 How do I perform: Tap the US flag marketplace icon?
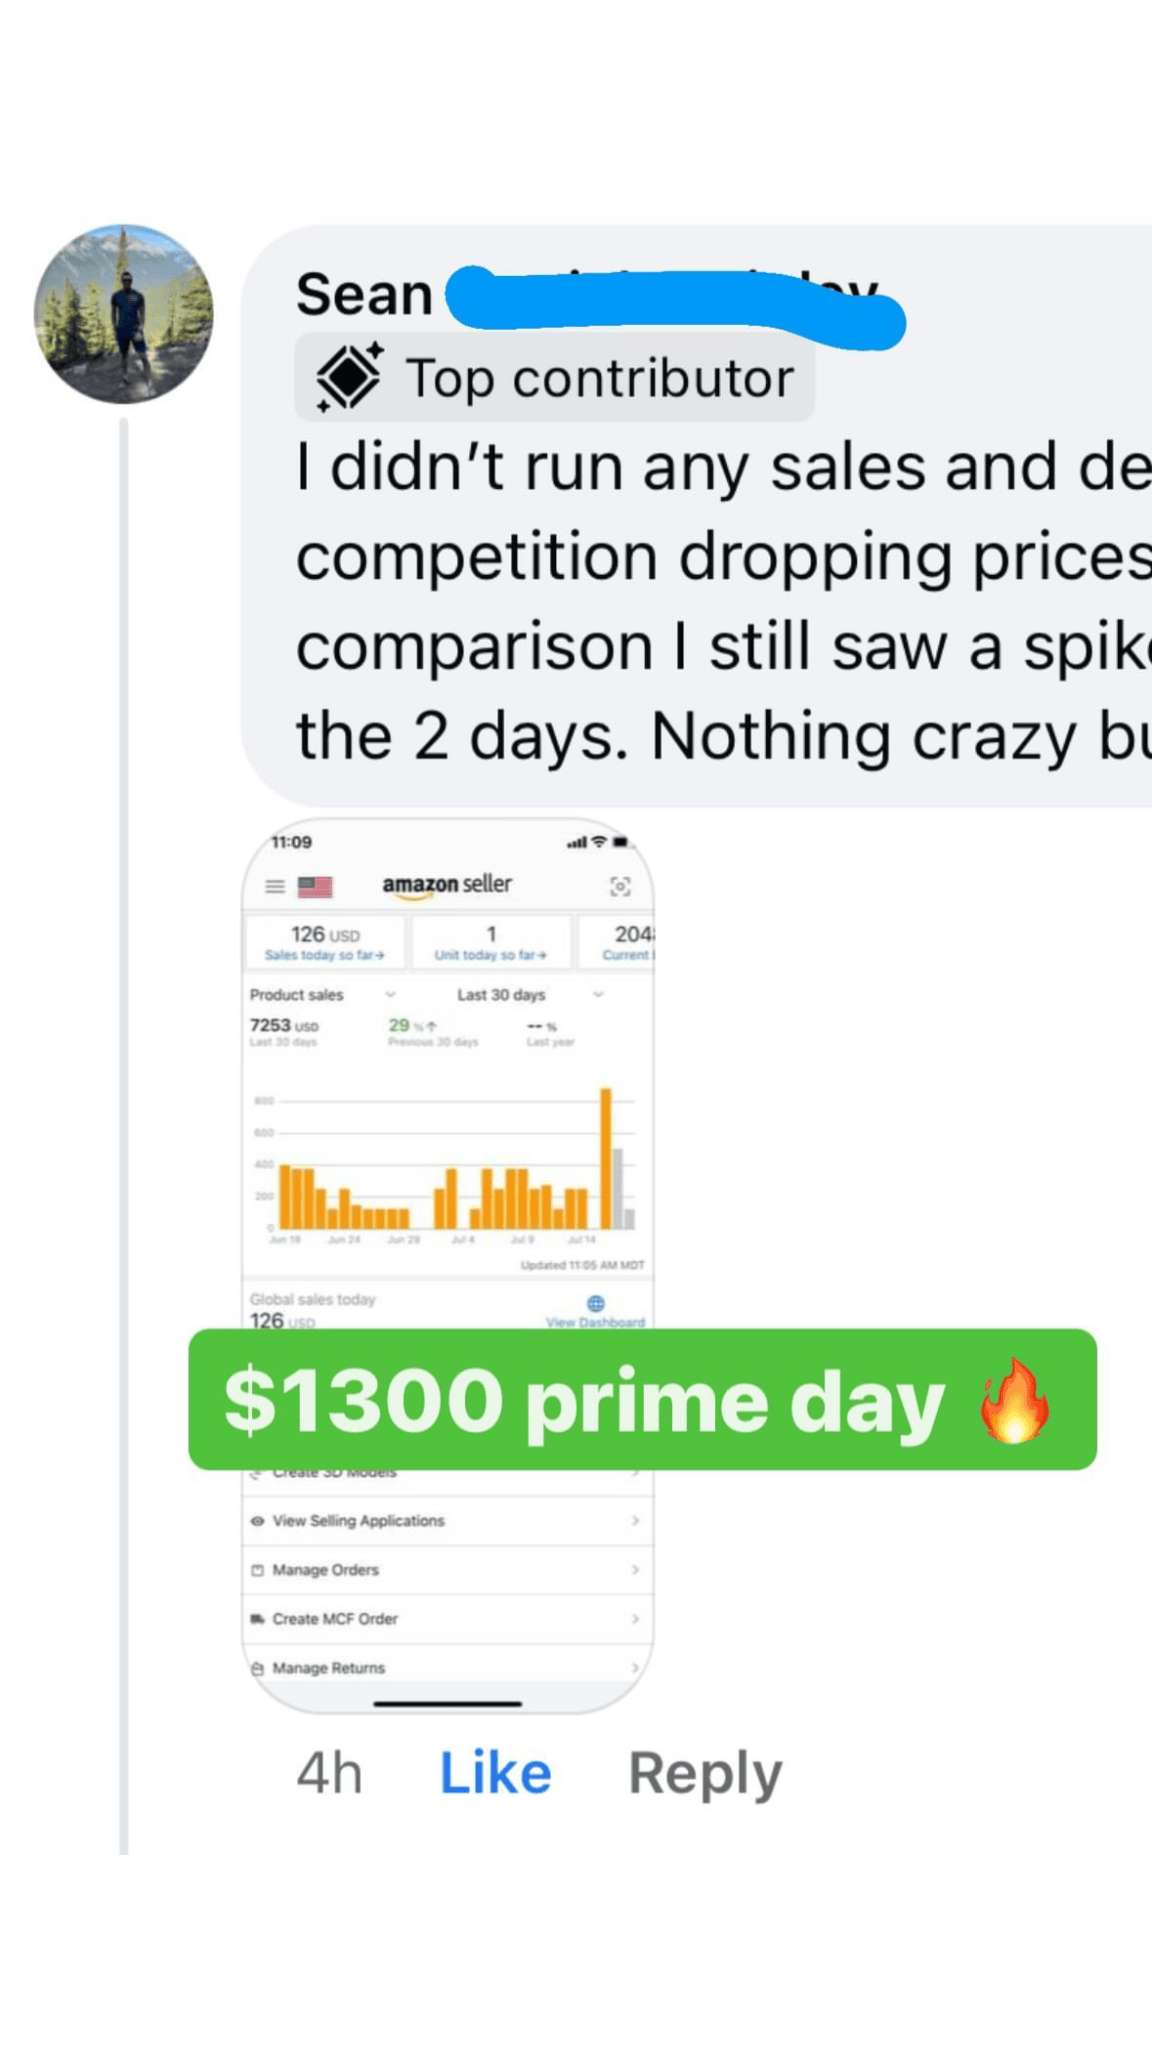(315, 886)
